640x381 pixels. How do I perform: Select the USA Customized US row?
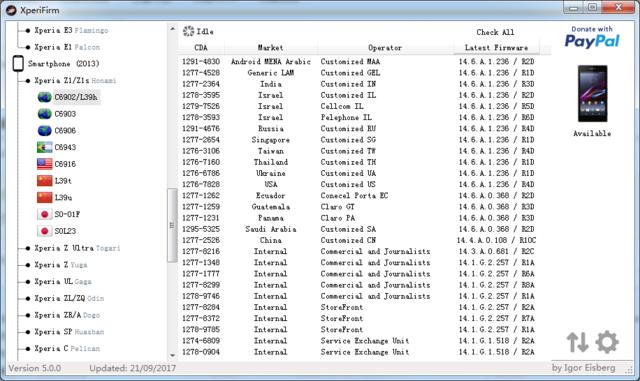358,185
